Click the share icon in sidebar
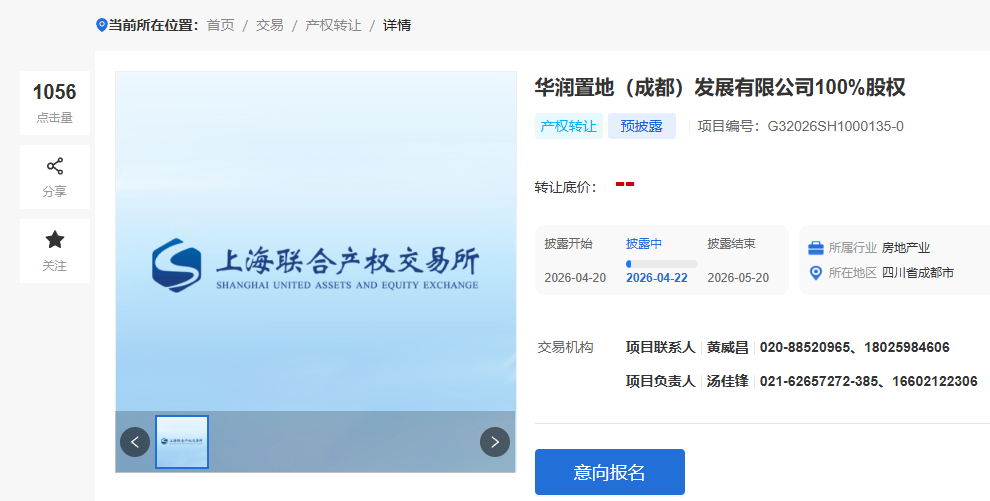This screenshot has height=501, width=990. [55, 166]
